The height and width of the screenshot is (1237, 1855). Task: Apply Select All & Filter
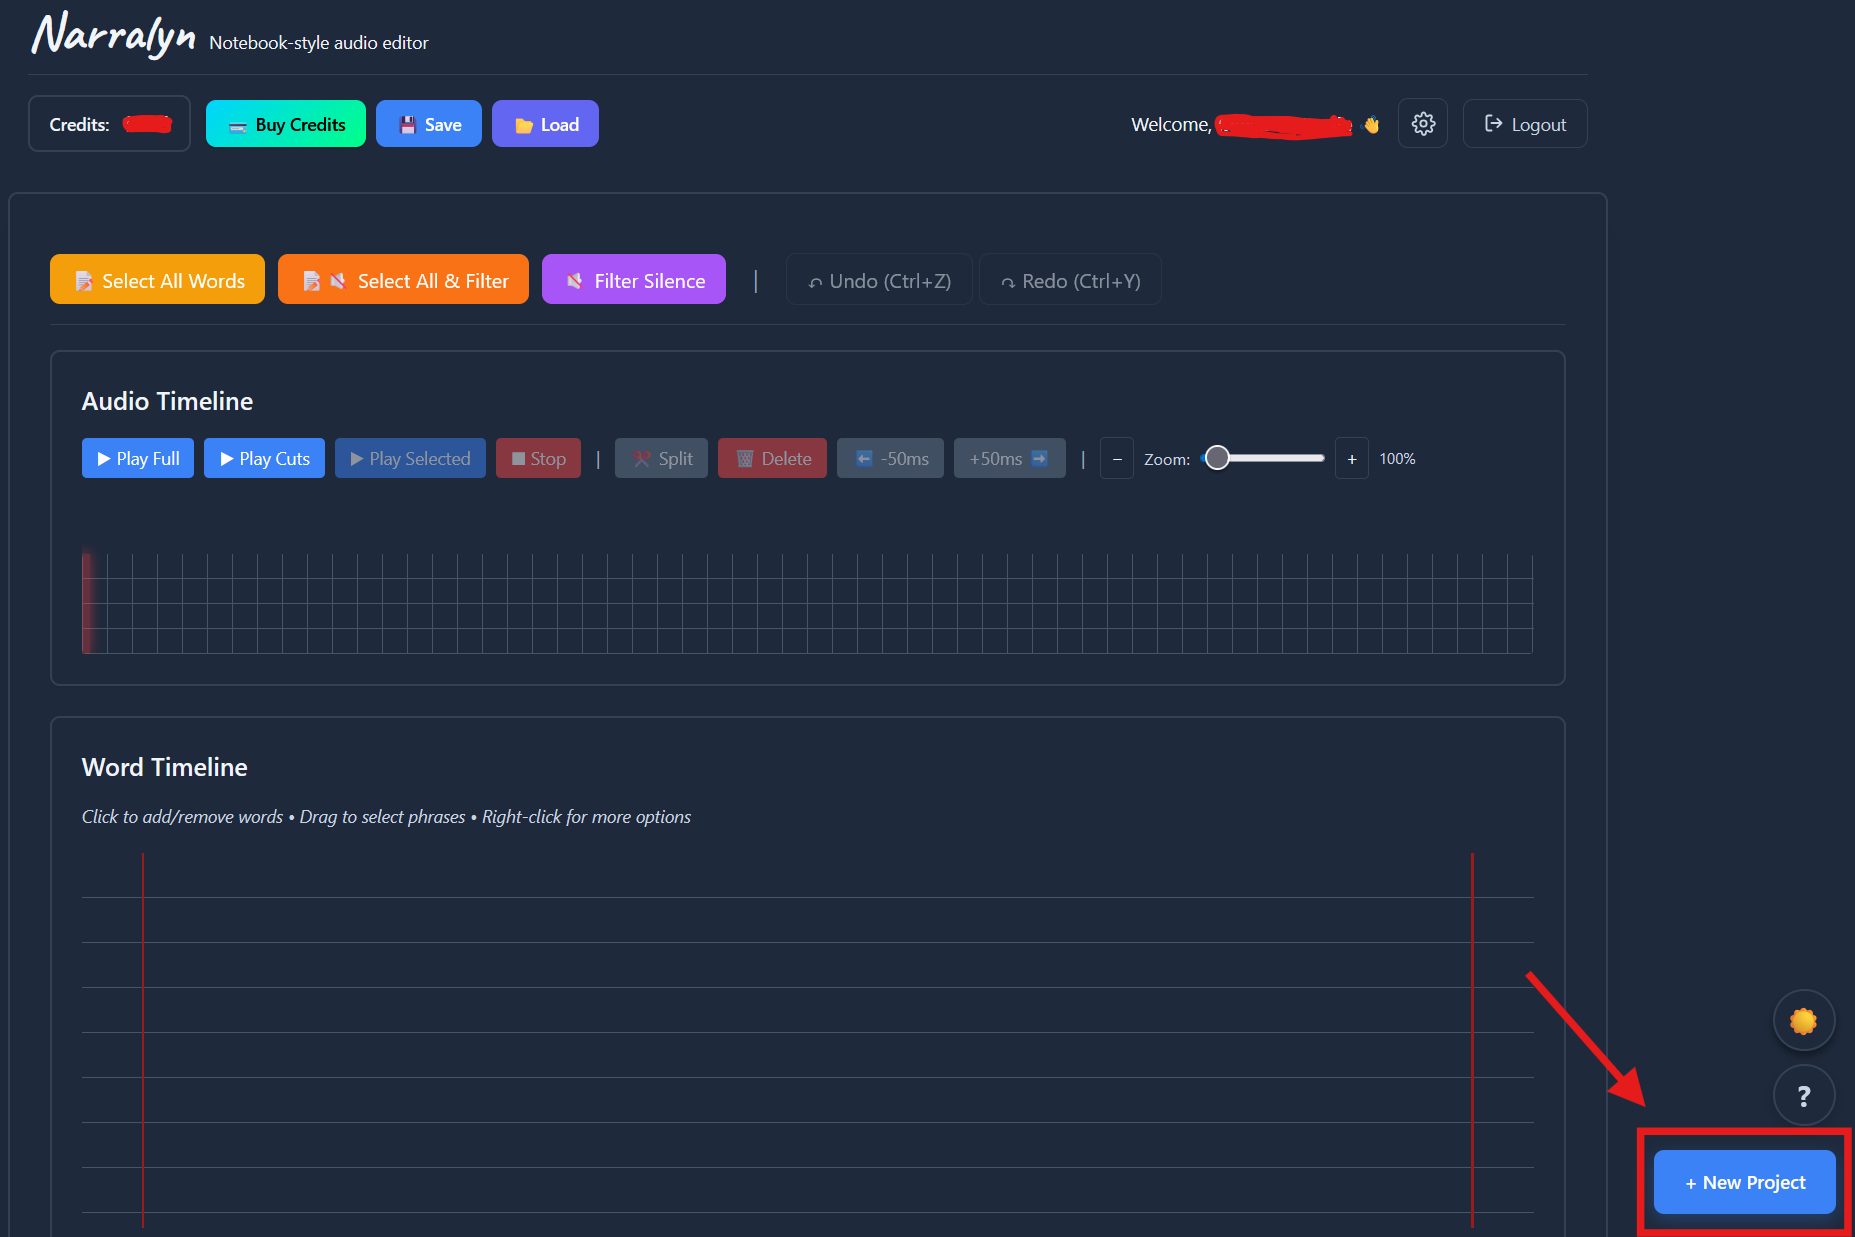(403, 280)
